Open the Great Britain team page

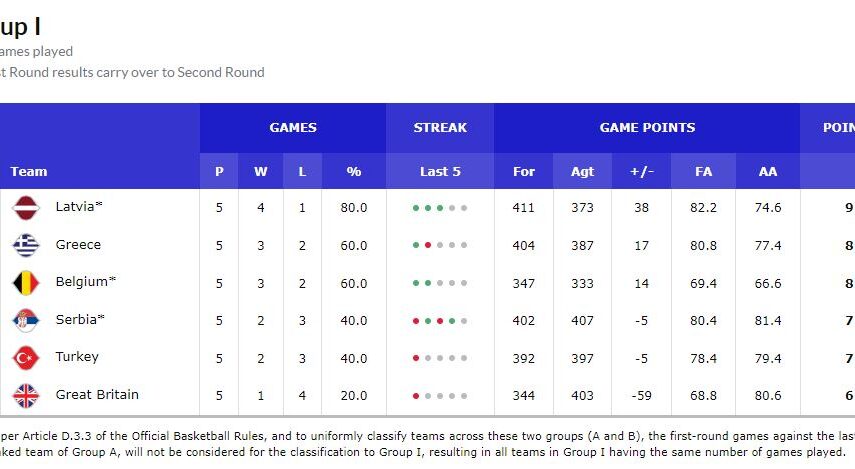coord(97,395)
